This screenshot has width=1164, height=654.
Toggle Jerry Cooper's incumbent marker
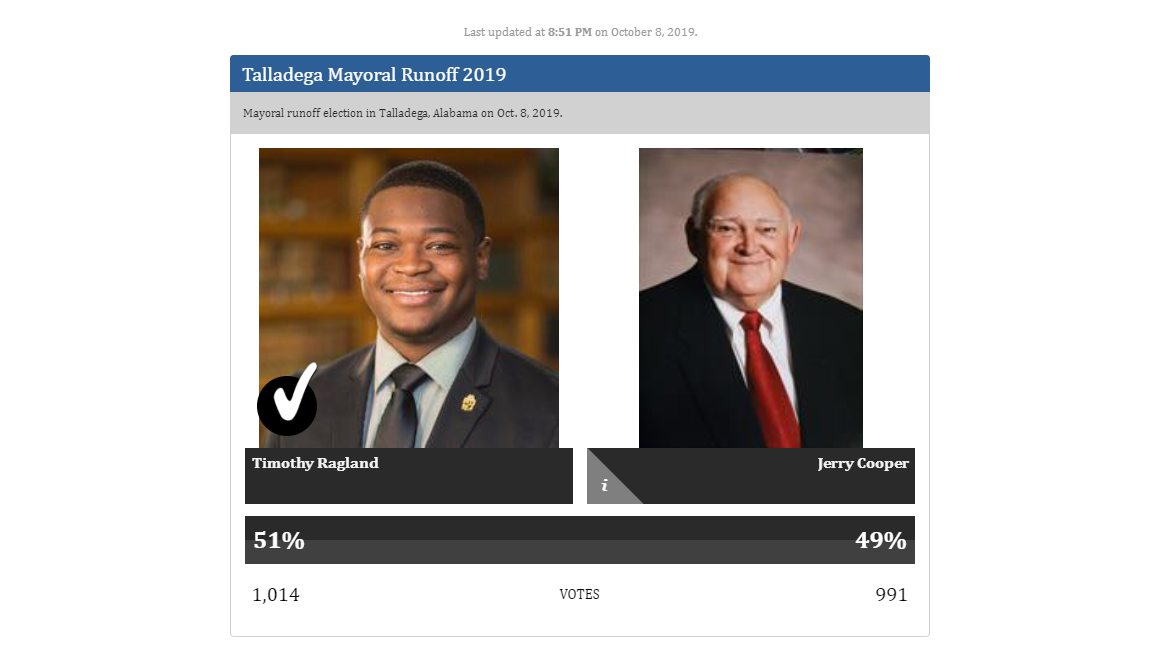[604, 487]
